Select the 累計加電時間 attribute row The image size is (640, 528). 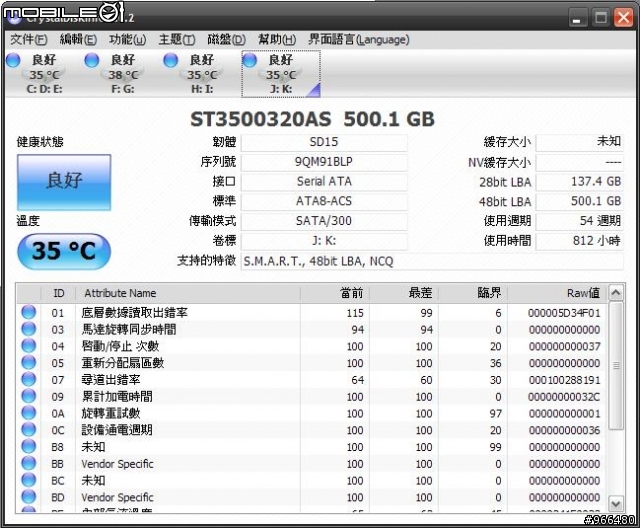[312, 397]
